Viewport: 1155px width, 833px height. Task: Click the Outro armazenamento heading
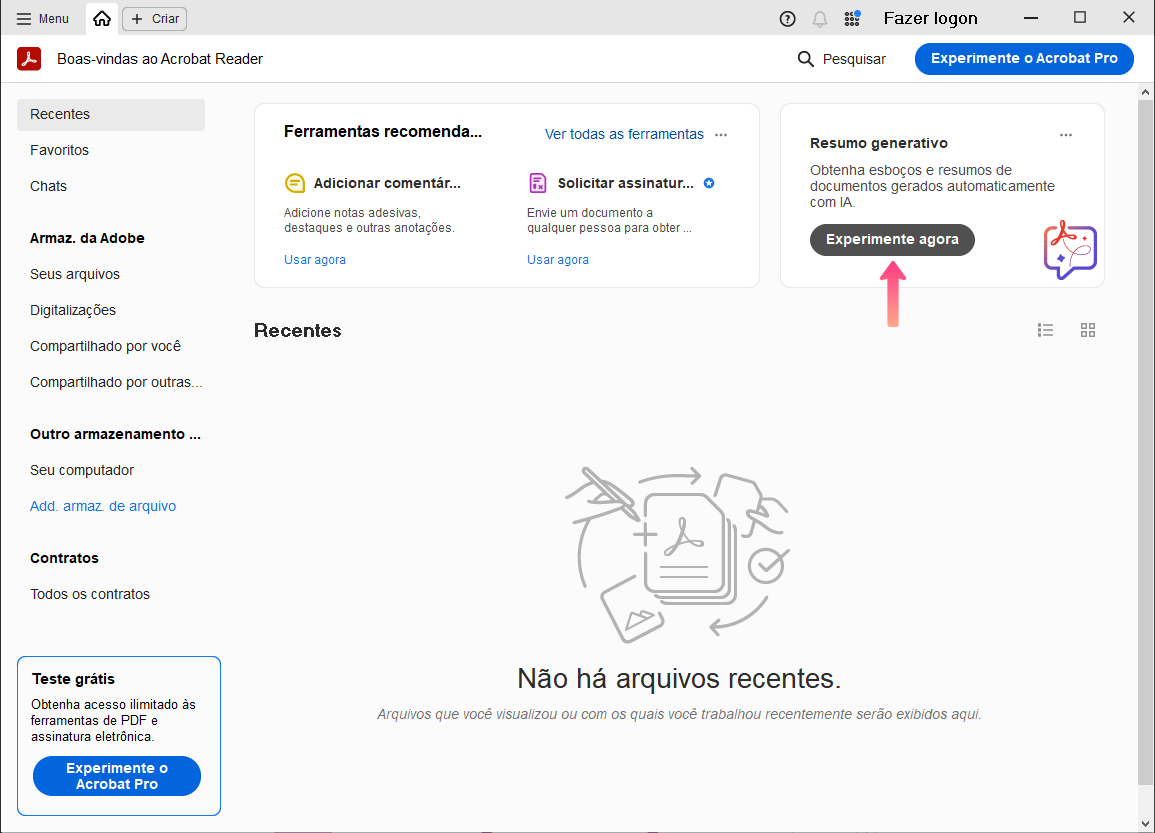[115, 434]
